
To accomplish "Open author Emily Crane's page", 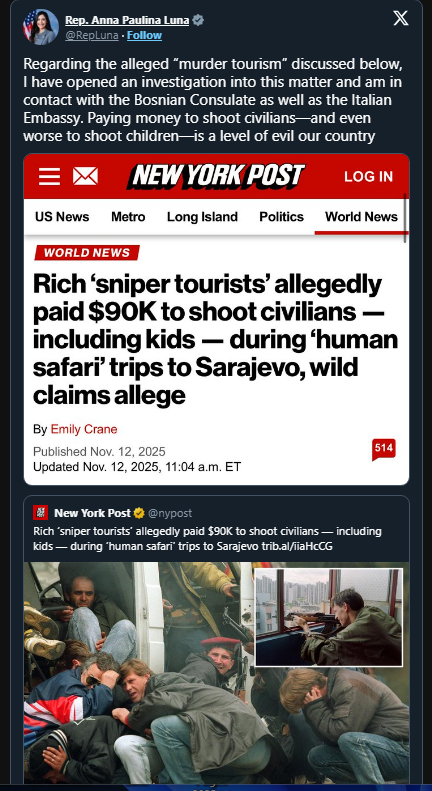I will pyautogui.click(x=84, y=429).
